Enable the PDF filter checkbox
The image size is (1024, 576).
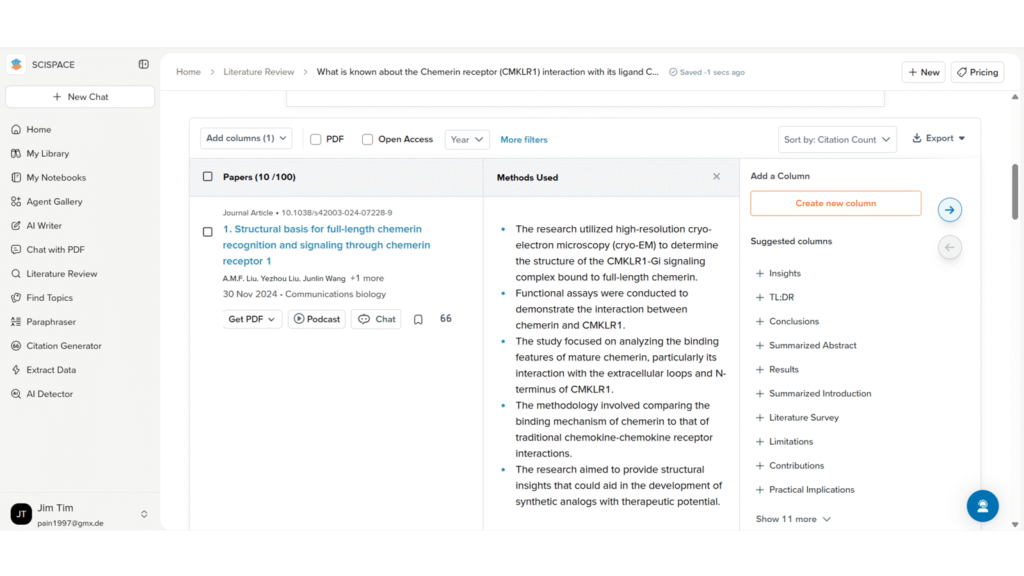[316, 140]
